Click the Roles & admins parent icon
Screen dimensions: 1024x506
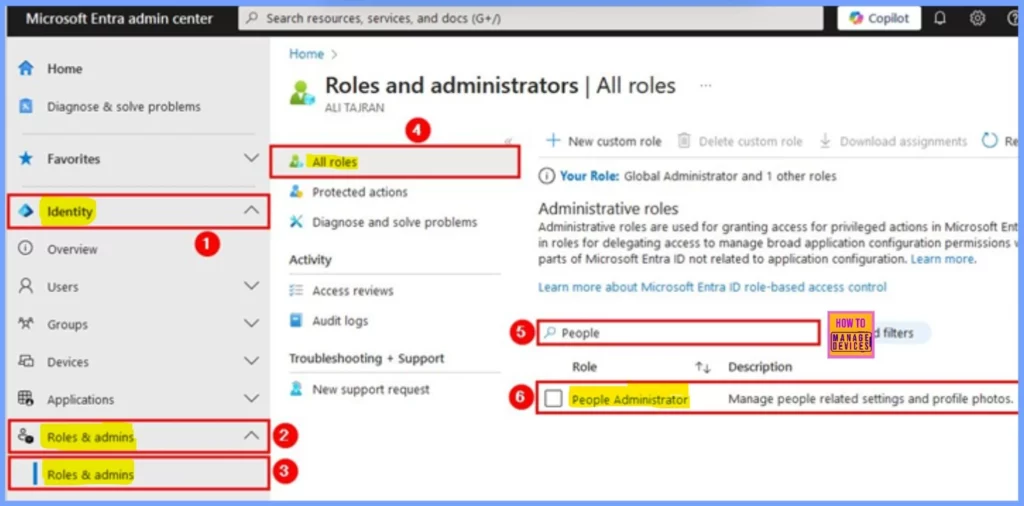pos(25,436)
